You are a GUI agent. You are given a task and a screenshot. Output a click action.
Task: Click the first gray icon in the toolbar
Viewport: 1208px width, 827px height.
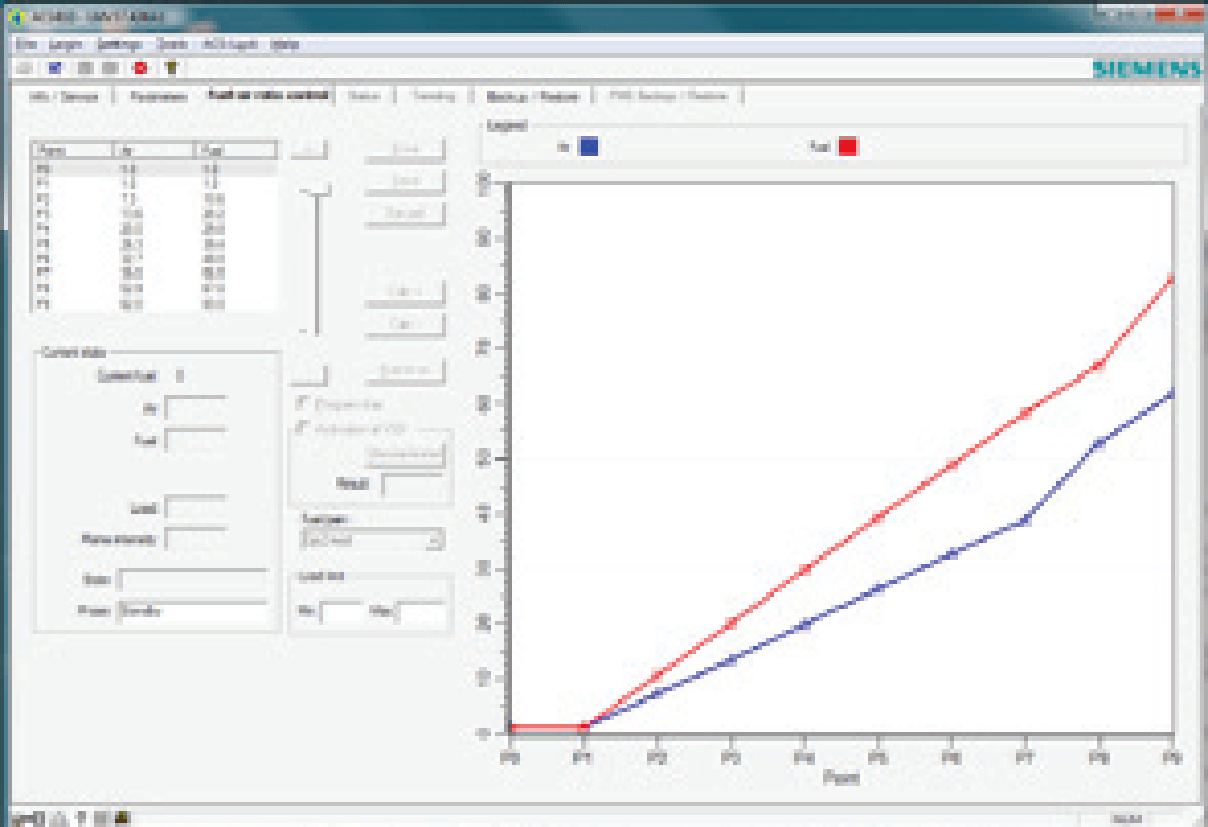pos(24,68)
